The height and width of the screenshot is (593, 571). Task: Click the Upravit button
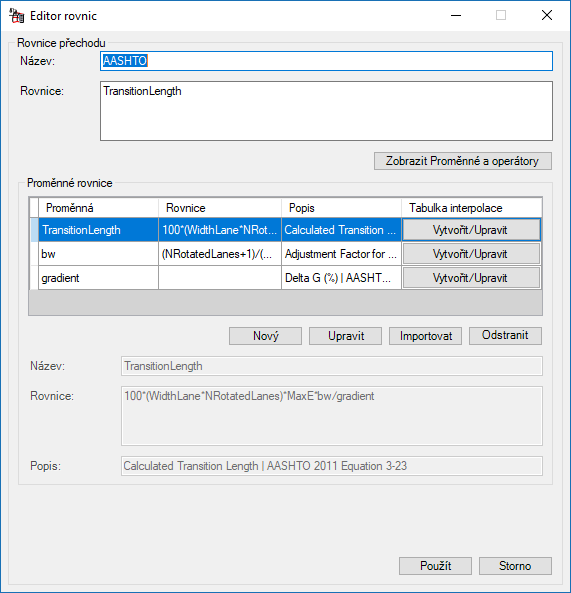[x=346, y=336]
